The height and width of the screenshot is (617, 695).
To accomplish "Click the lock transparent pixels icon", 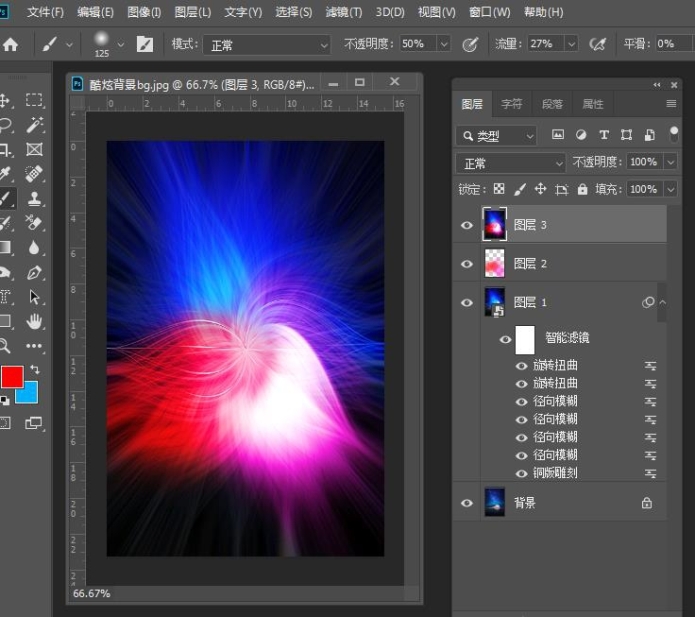I will tap(499, 189).
